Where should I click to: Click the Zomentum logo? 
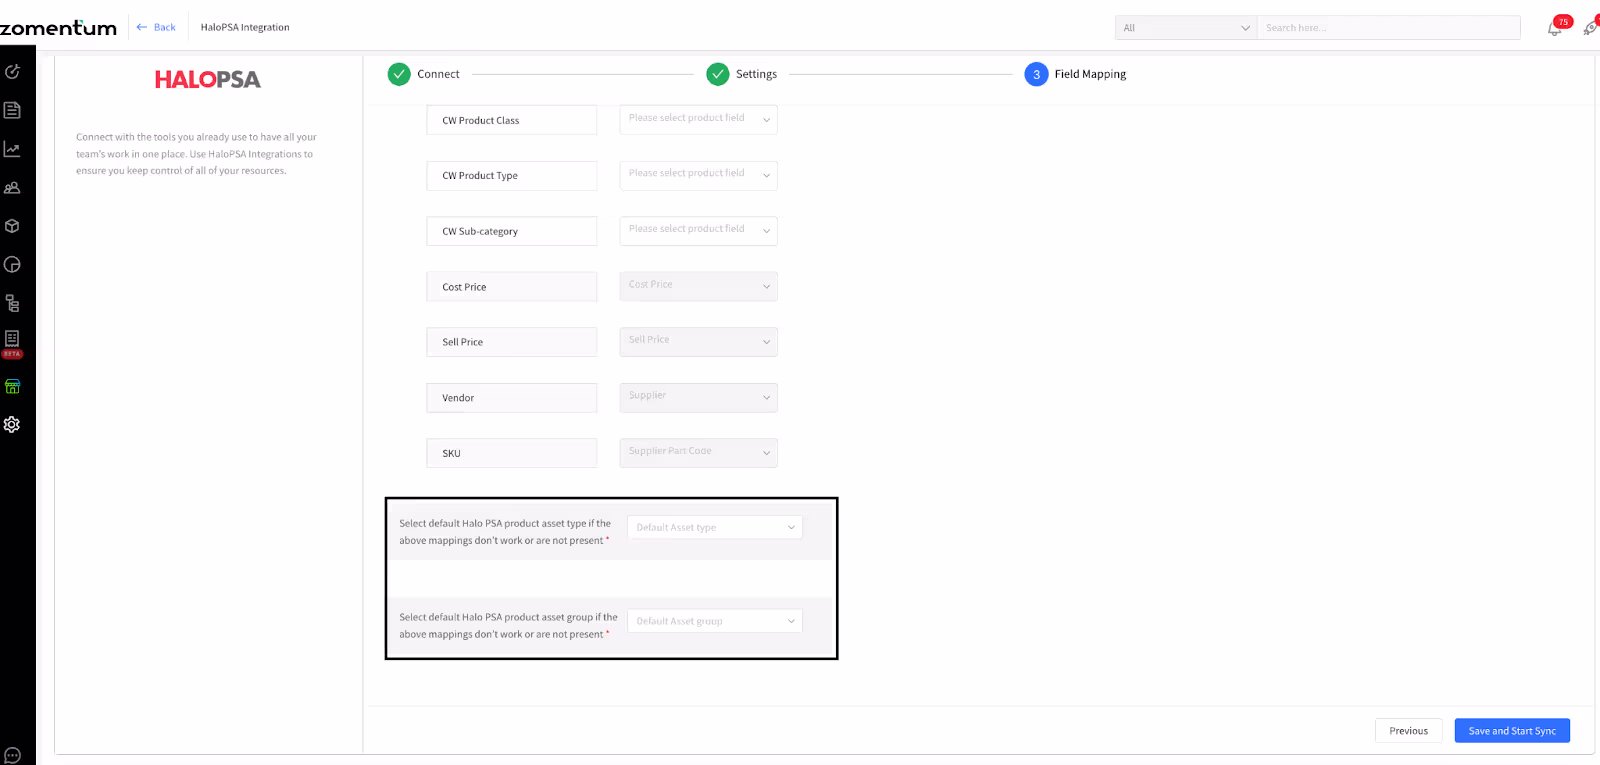[58, 28]
